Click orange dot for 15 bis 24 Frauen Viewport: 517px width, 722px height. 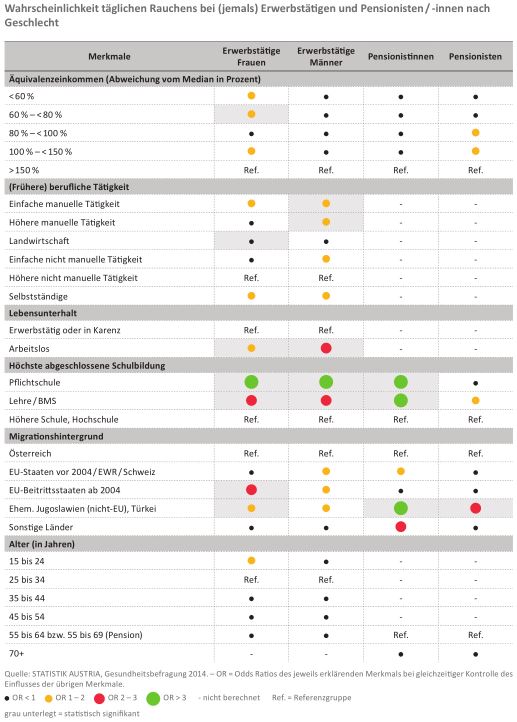[251, 560]
